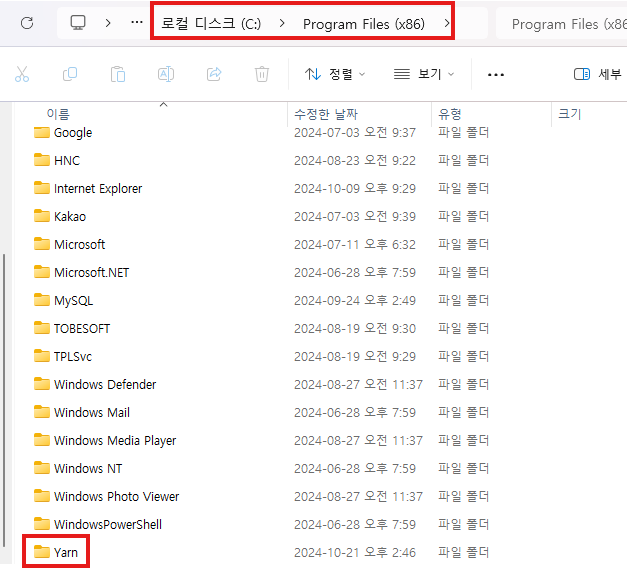This screenshot has width=627, height=568.
Task: Click the Share icon in toolbar
Action: (214, 74)
